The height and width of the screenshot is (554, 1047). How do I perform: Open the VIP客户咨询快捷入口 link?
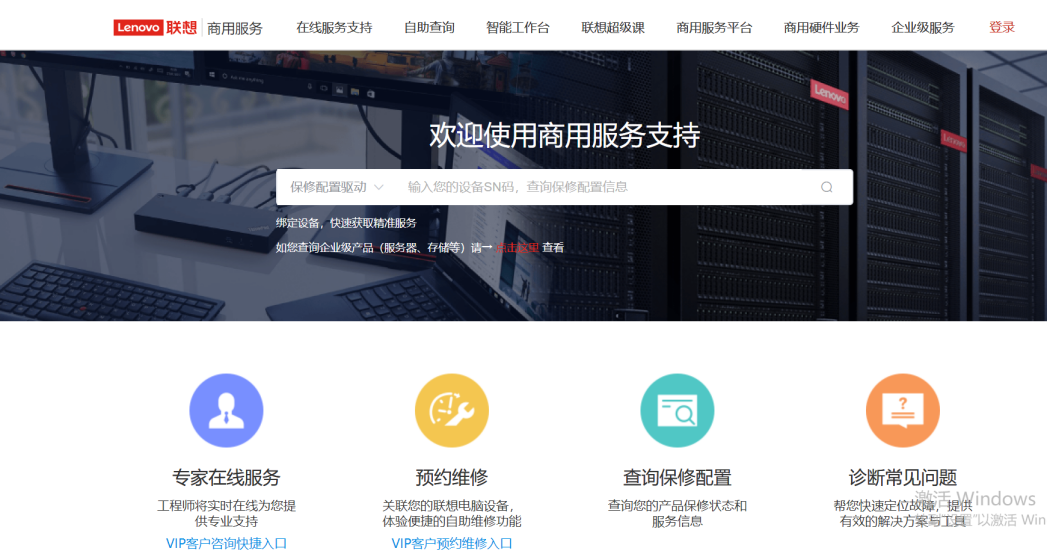(x=226, y=543)
